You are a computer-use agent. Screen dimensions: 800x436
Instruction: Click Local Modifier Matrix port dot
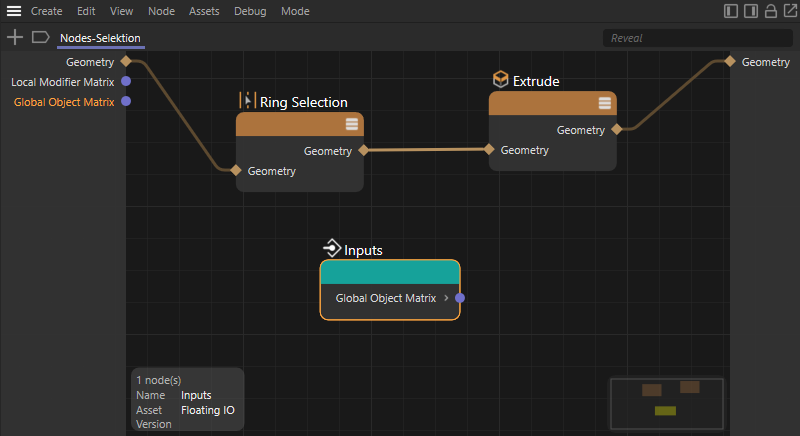coord(126,81)
